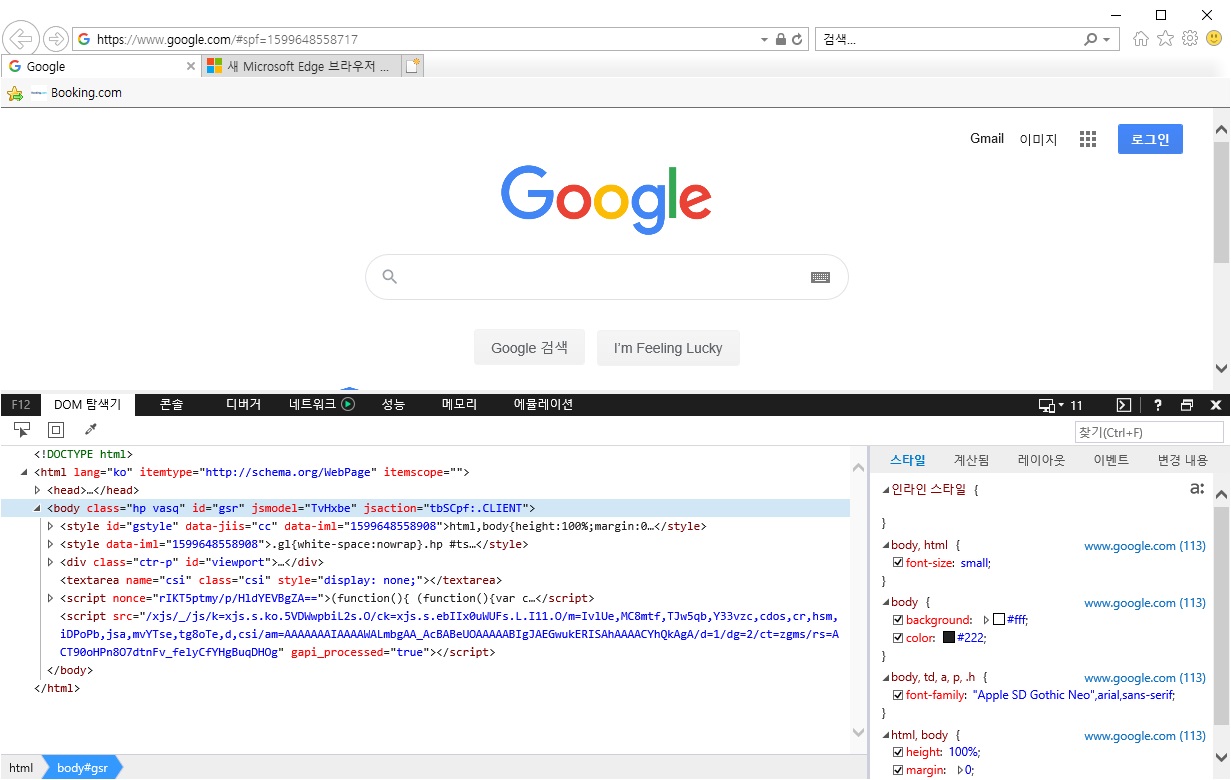Toggle the DOM element highlight box icon

click(x=56, y=430)
